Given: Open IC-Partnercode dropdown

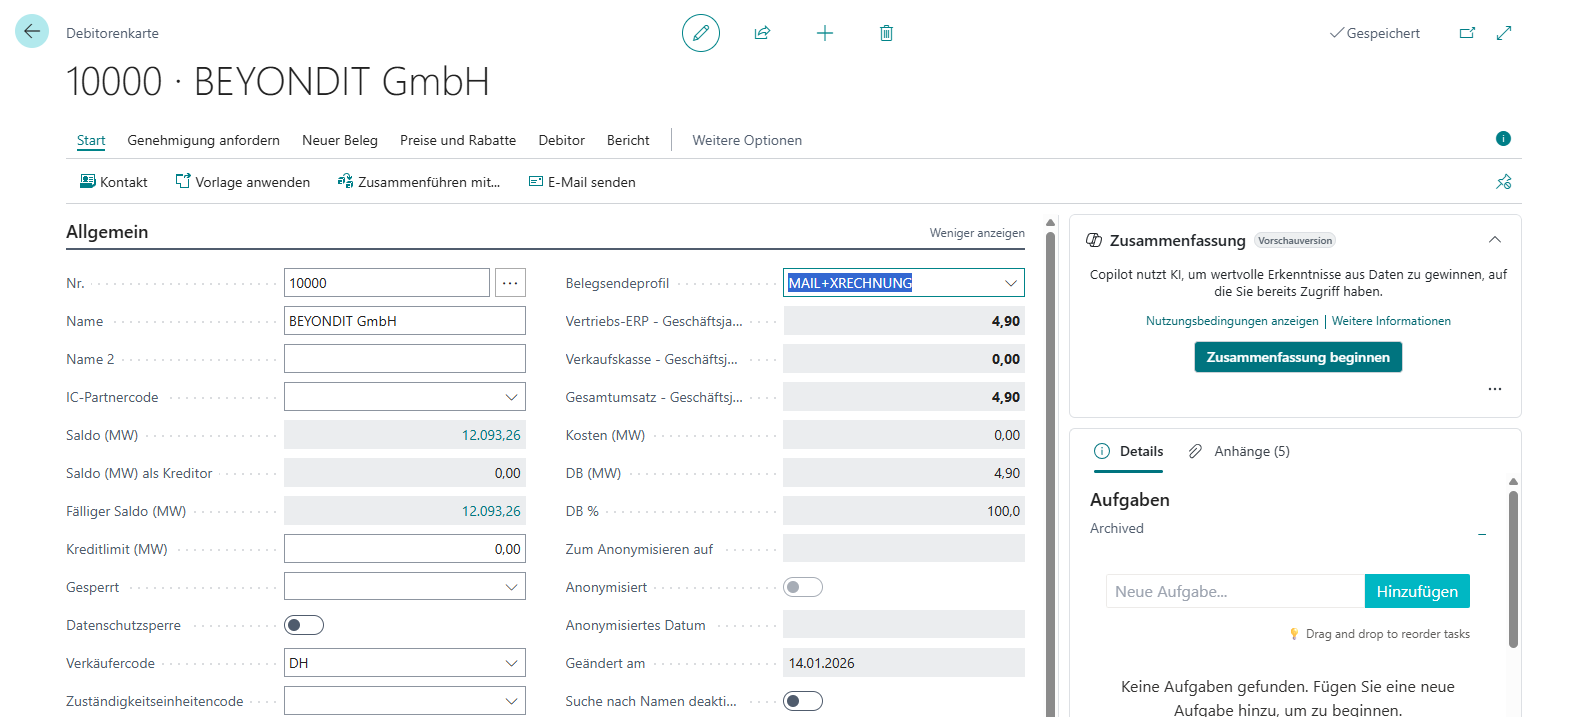Looking at the screenshot, I should (x=512, y=397).
